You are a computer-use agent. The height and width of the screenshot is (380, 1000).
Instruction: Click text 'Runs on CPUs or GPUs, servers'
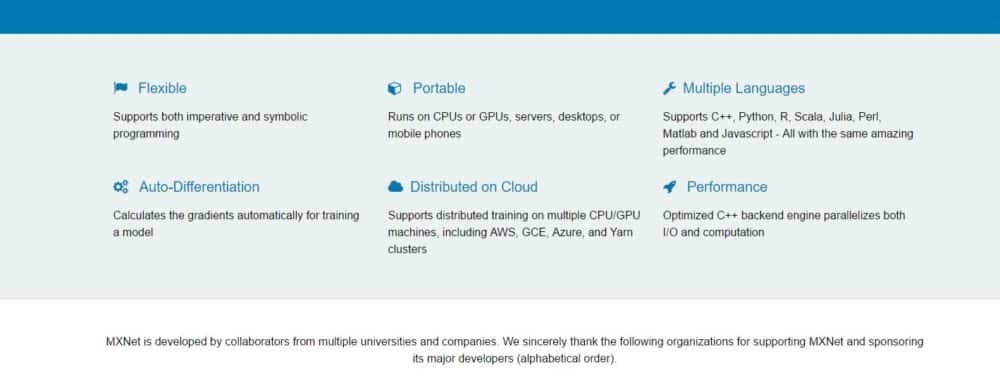pos(471,117)
